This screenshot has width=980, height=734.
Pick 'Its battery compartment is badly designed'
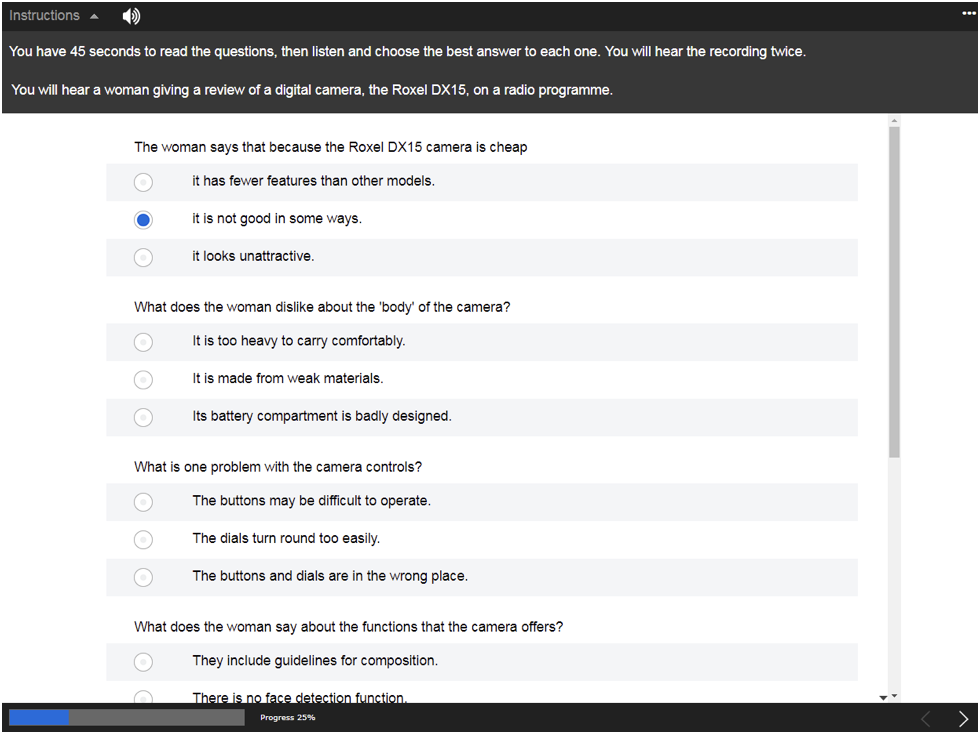pyautogui.click(x=144, y=417)
